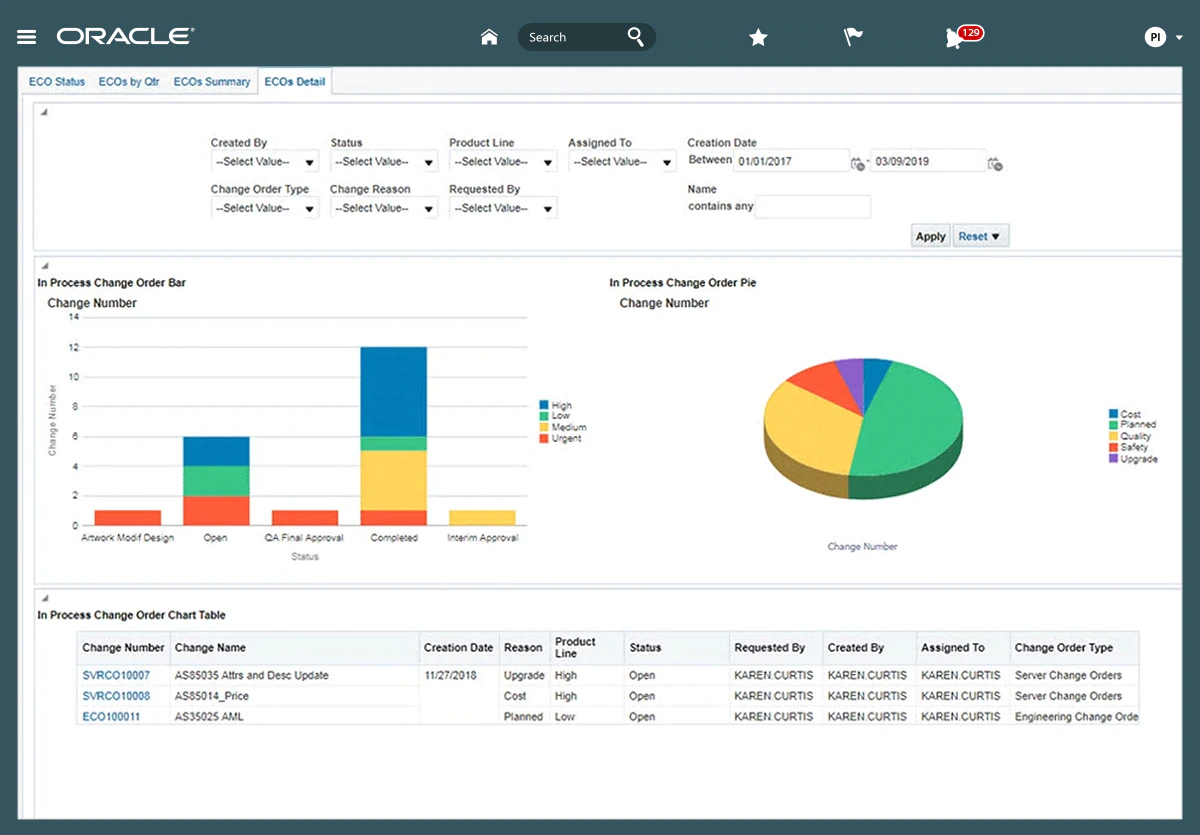
Task: Open notifications bell with 129 badge
Action: point(955,38)
